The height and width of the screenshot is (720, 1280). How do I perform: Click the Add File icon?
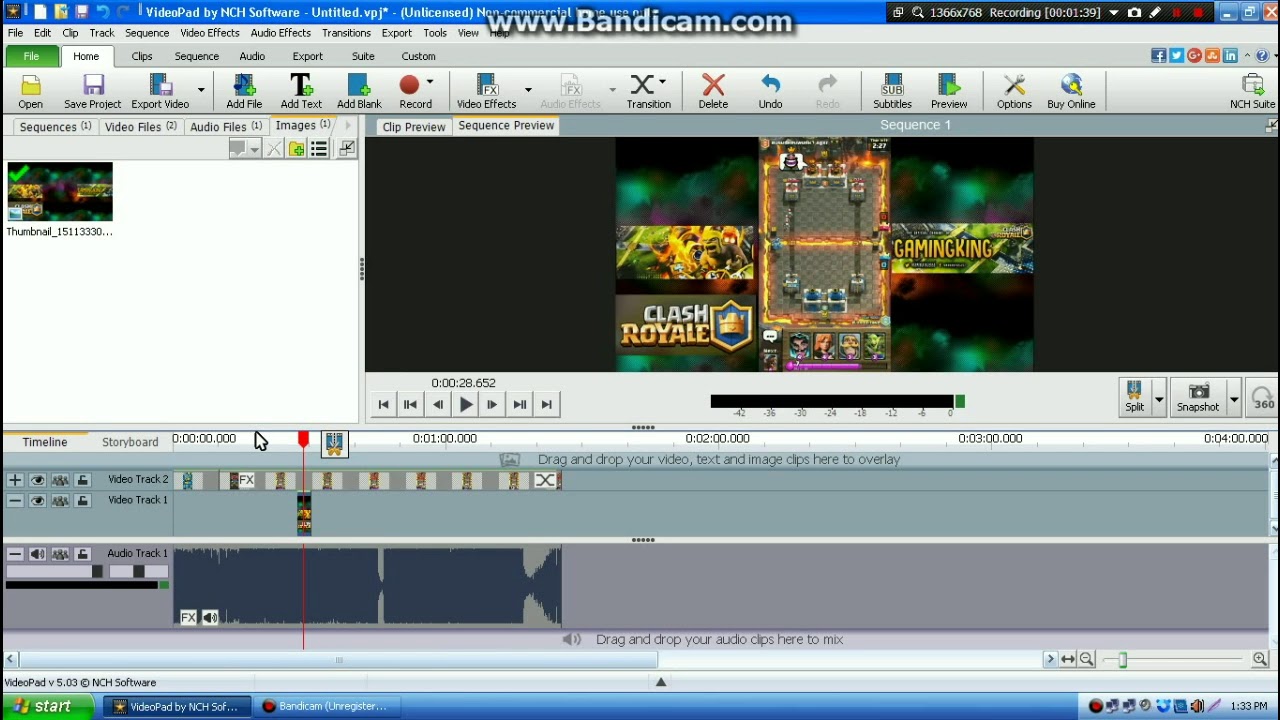click(x=244, y=91)
